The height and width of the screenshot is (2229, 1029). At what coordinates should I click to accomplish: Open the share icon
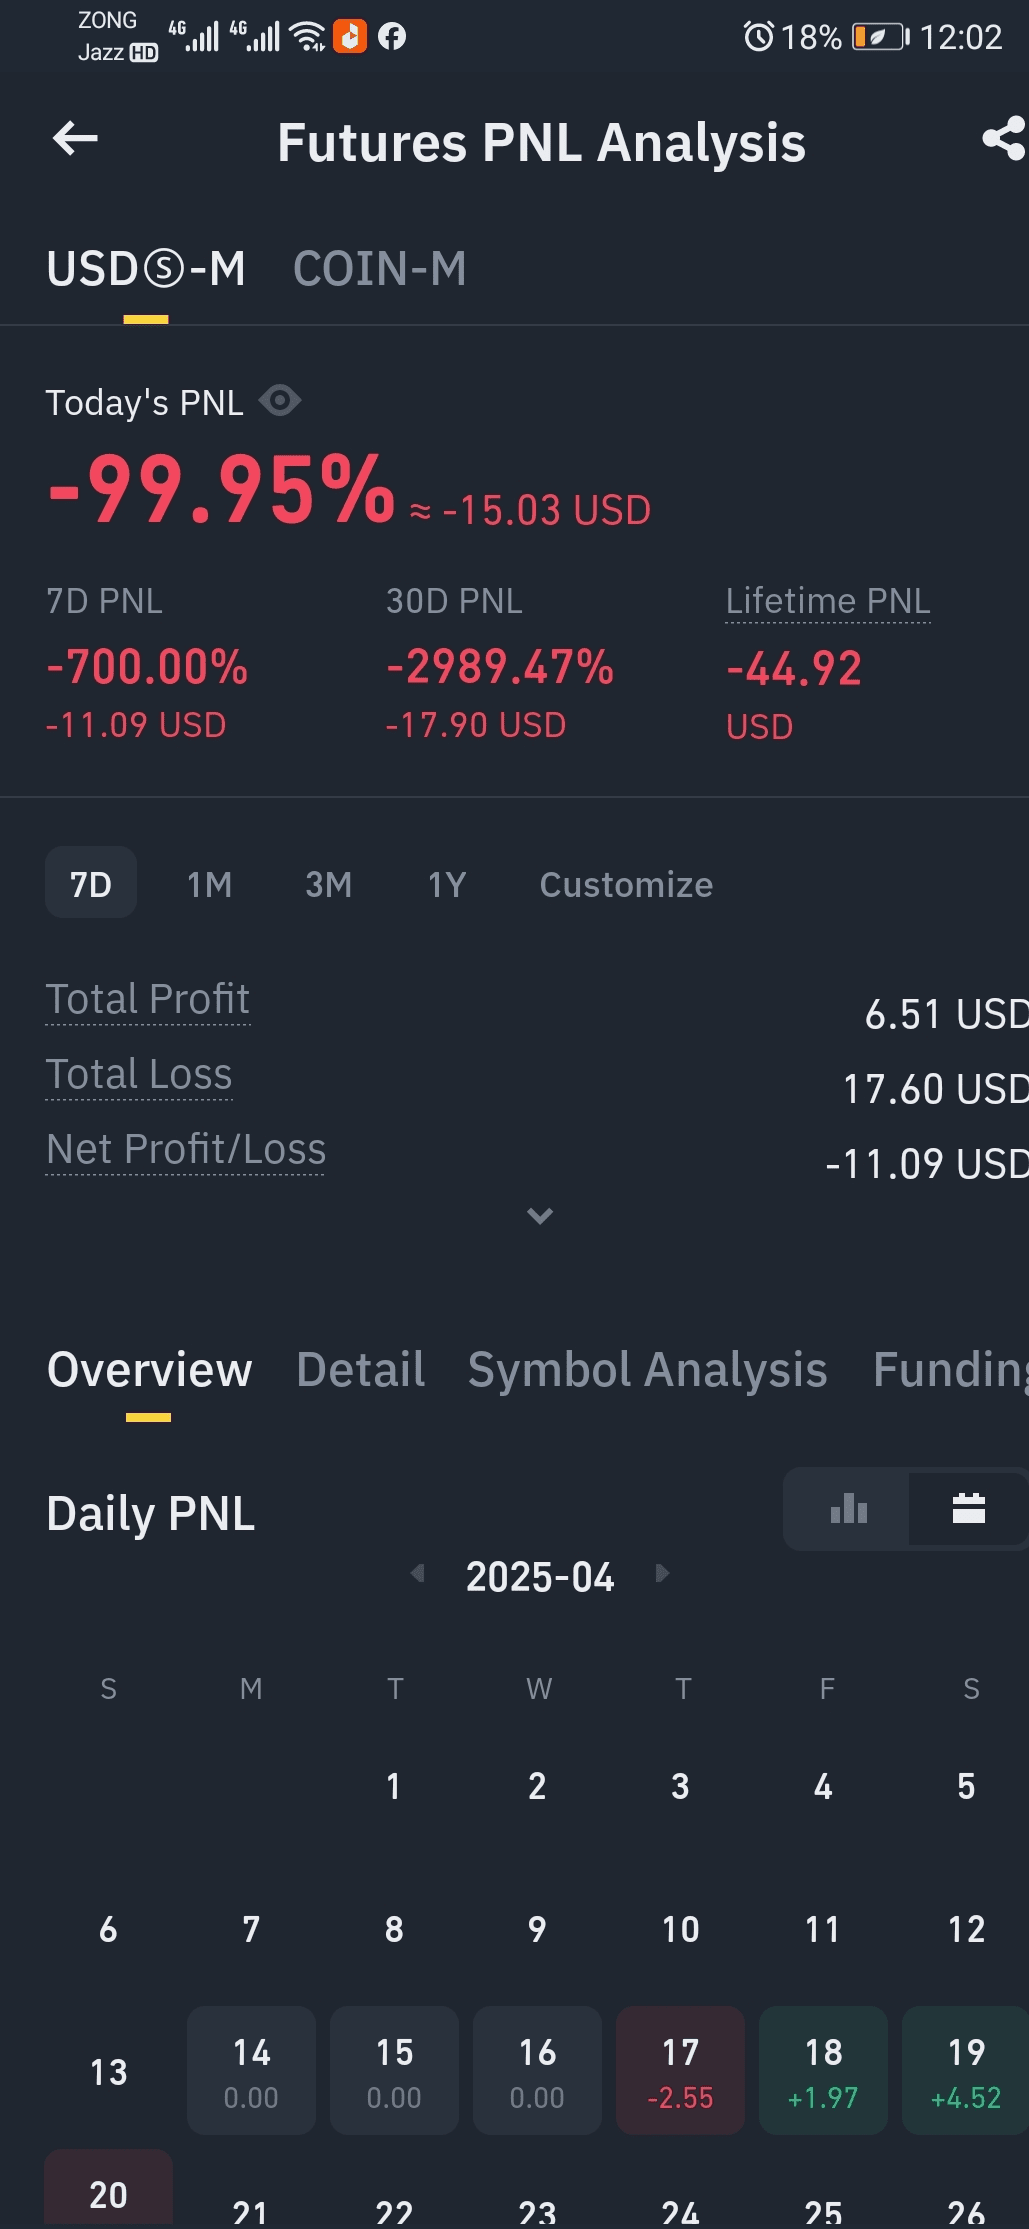pyautogui.click(x=1004, y=138)
